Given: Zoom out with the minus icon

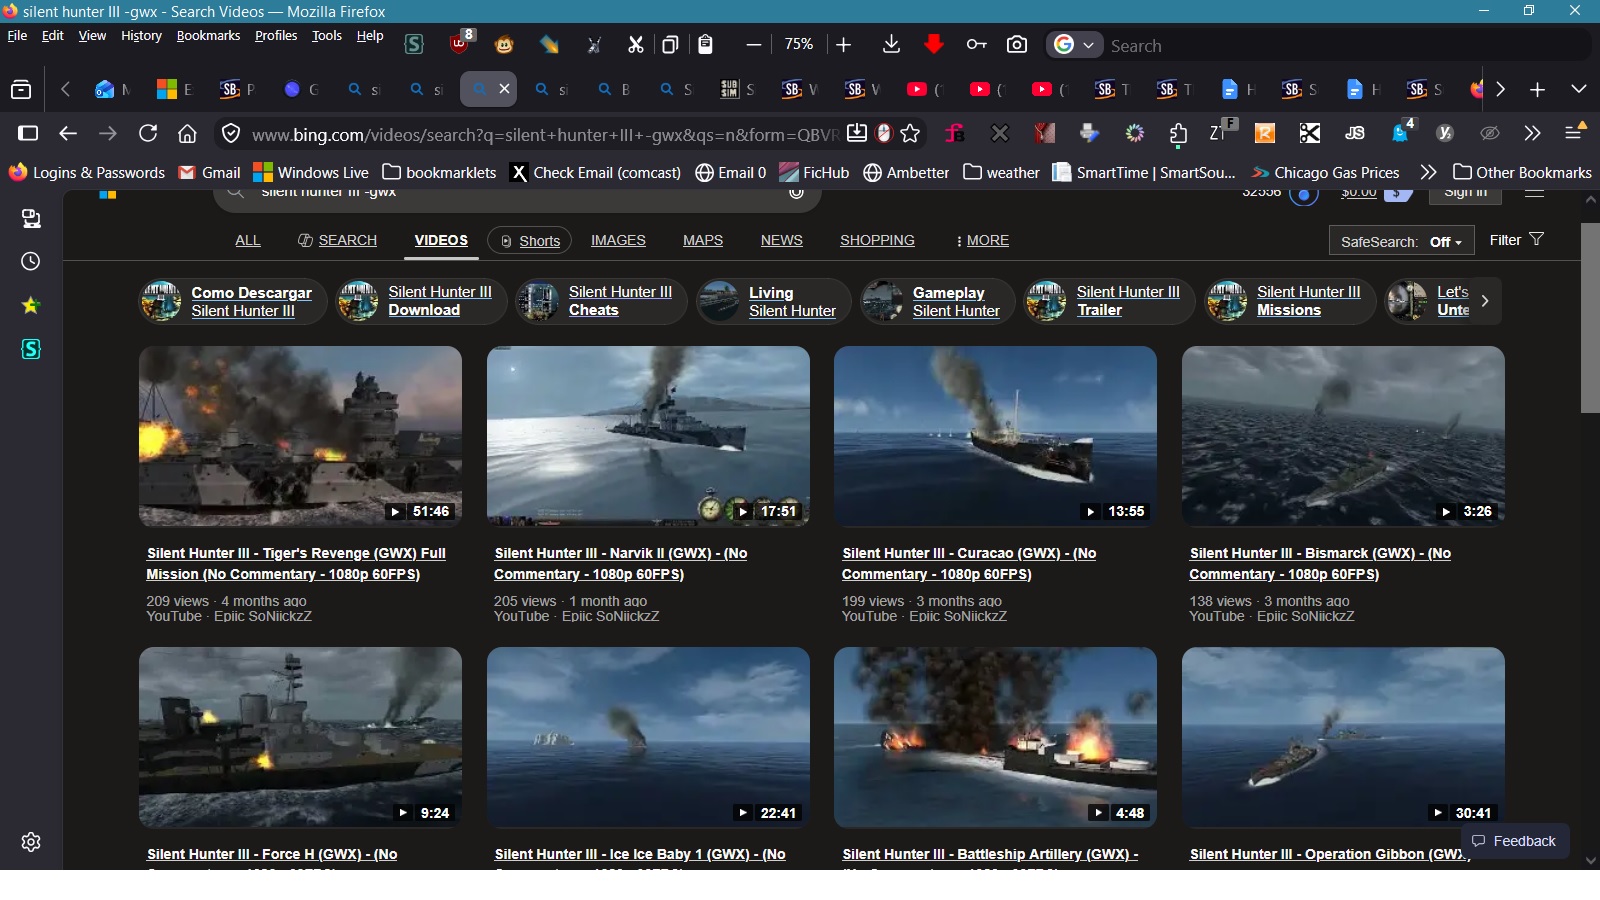Looking at the screenshot, I should [x=754, y=44].
